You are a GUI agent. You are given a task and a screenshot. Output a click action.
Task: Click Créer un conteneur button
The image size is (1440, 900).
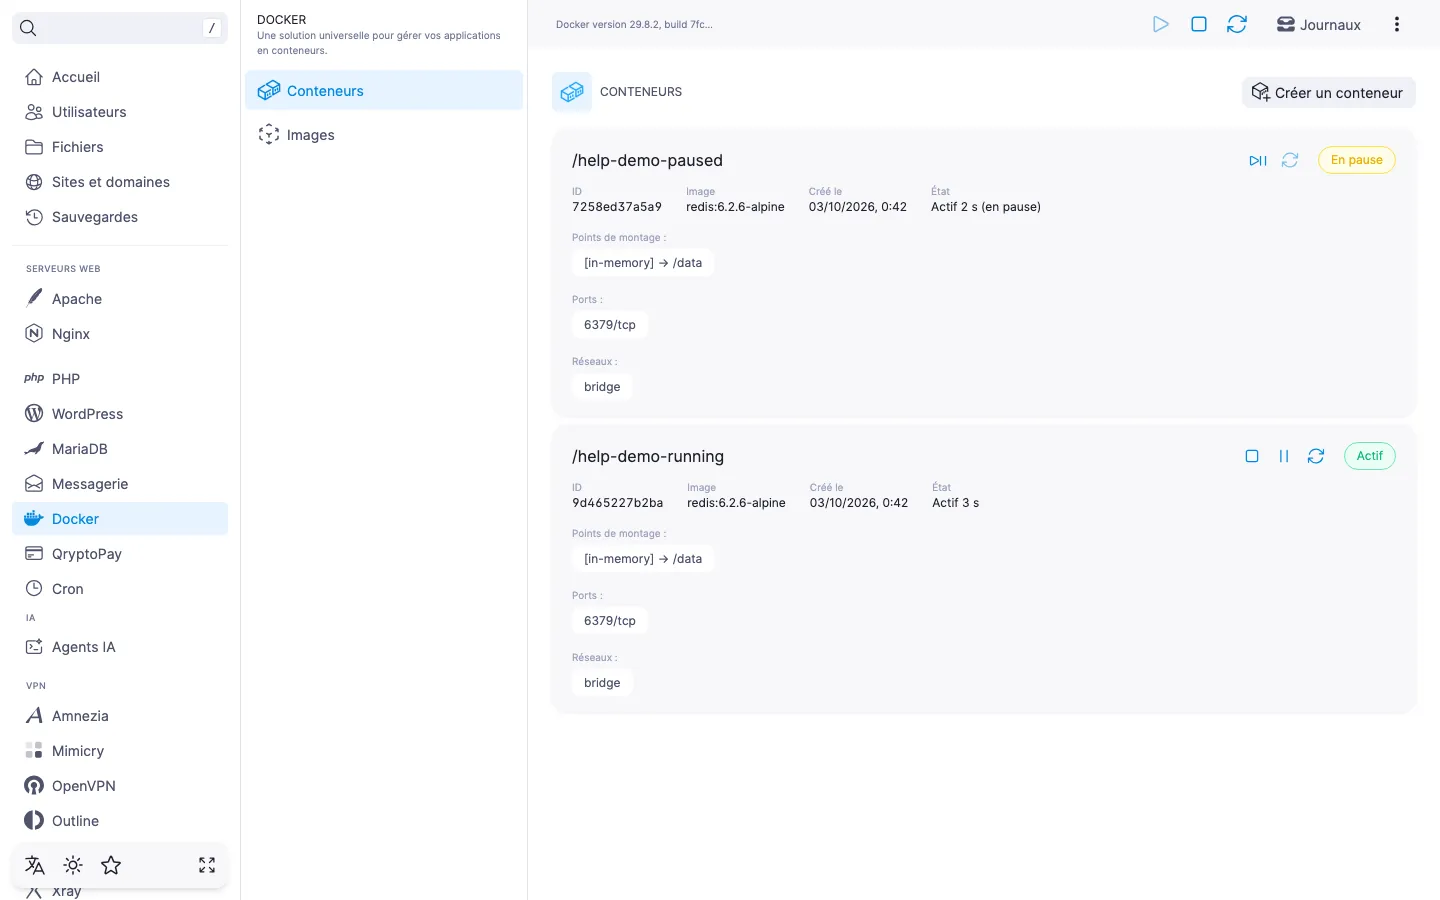[1329, 92]
